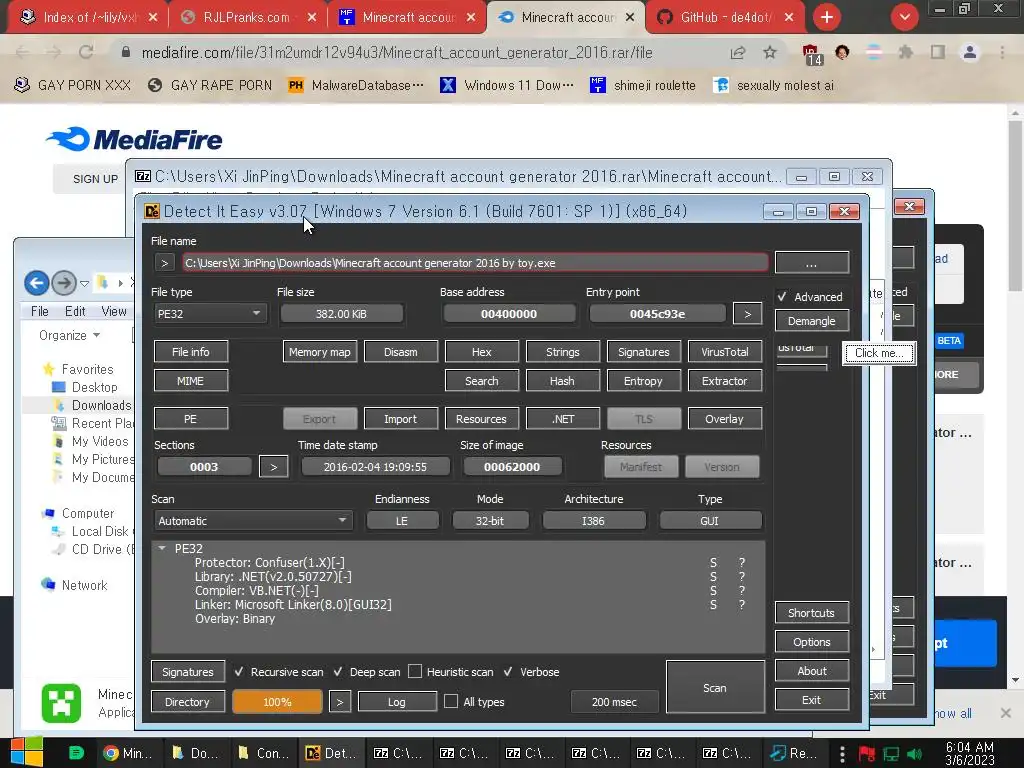Select Downloads in Explorer favorites

tap(101, 405)
